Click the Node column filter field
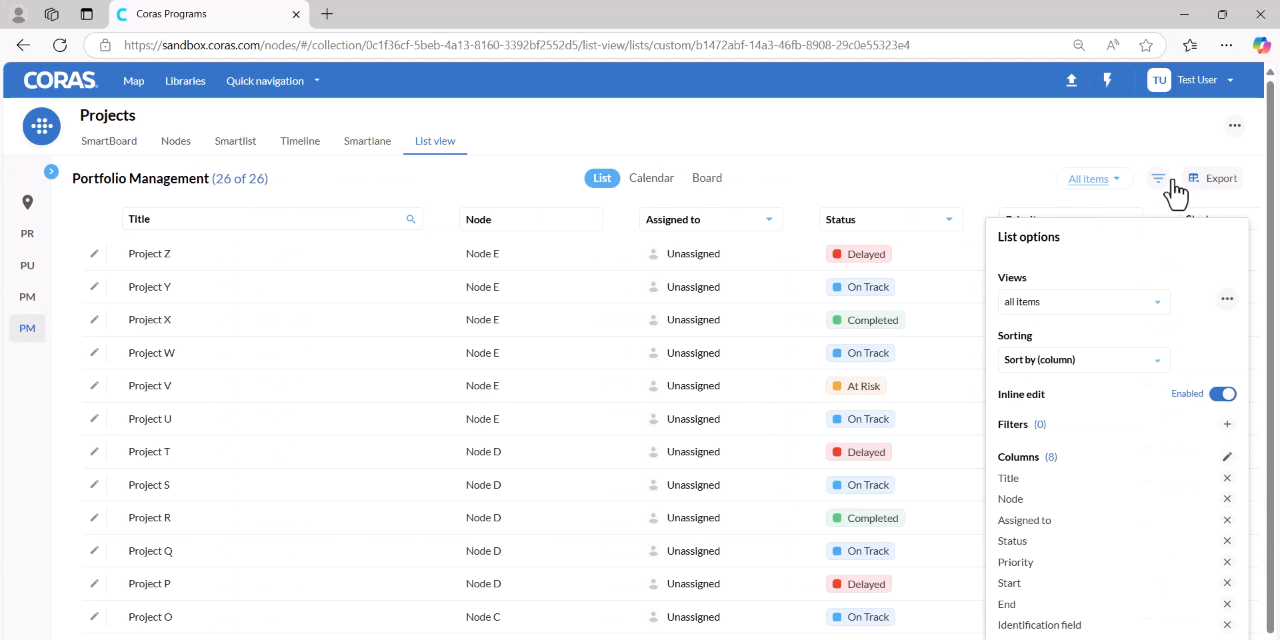The height and width of the screenshot is (640, 1280). [531, 219]
